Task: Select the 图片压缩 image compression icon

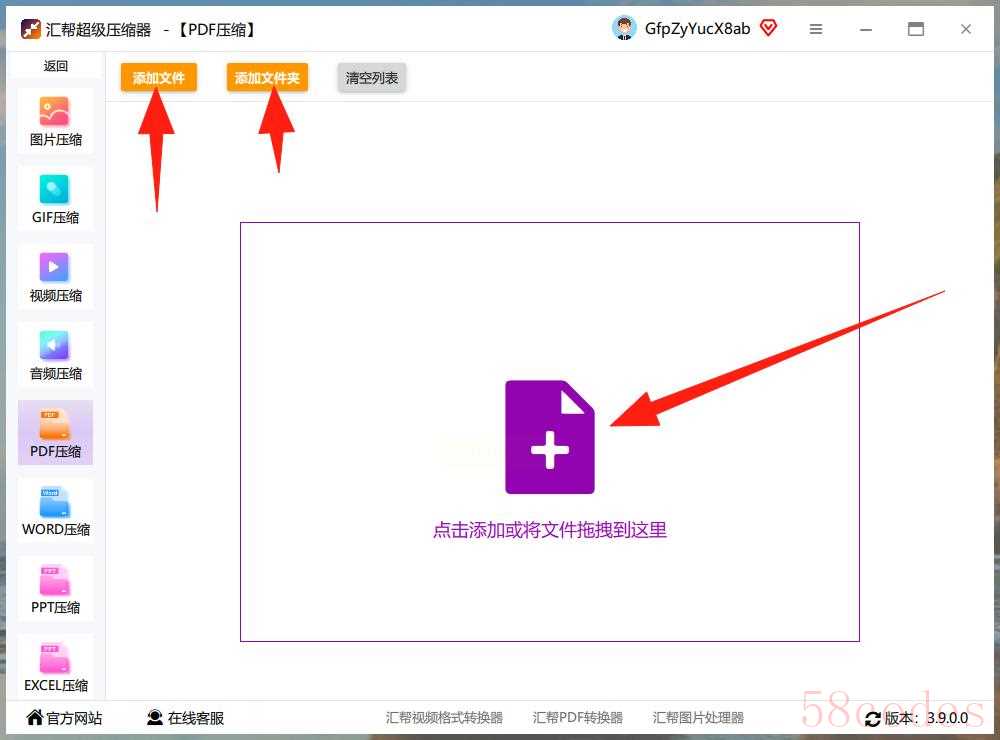Action: click(x=55, y=111)
